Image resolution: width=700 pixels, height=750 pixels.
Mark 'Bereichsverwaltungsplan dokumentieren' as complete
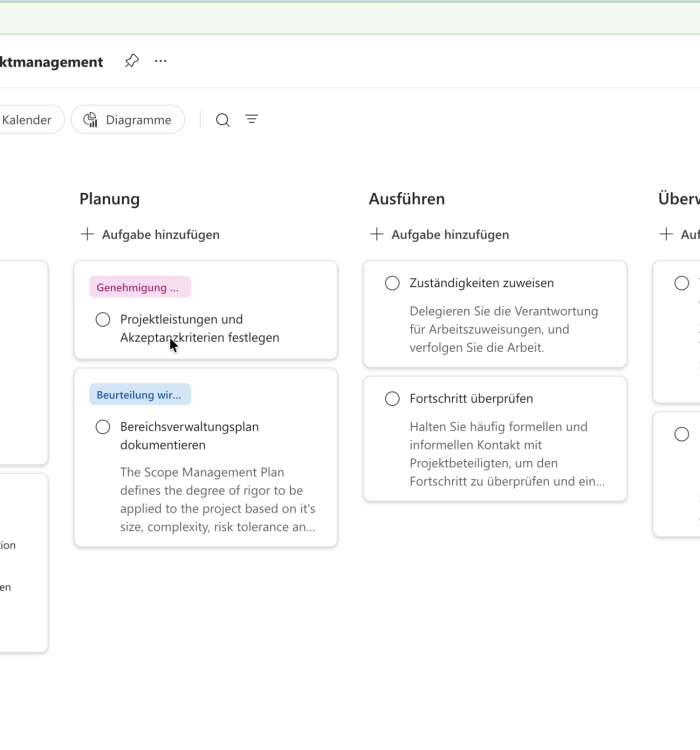tap(103, 427)
